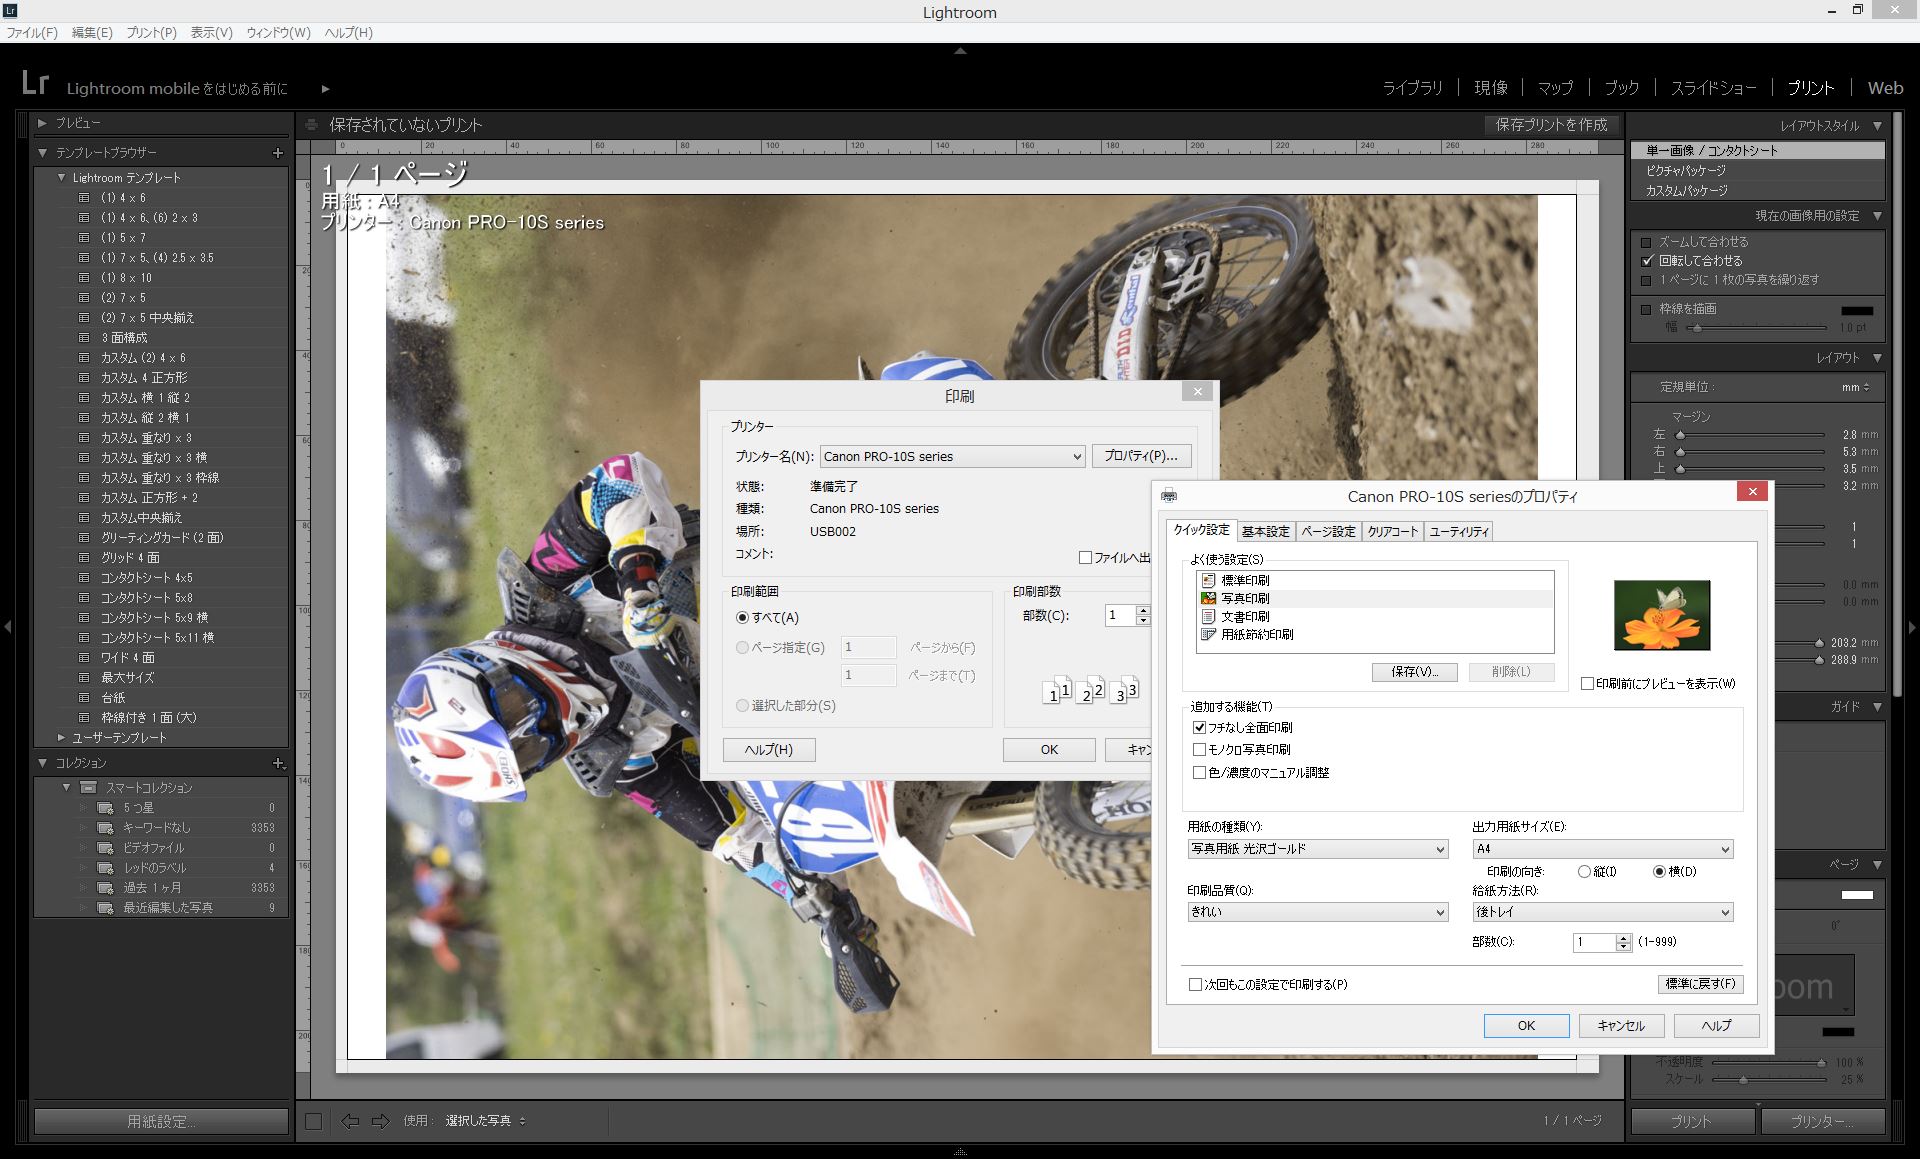Screen dimensions: 1920x1159
Task: Select 縦 portrait orientation radio button
Action: click(1584, 871)
